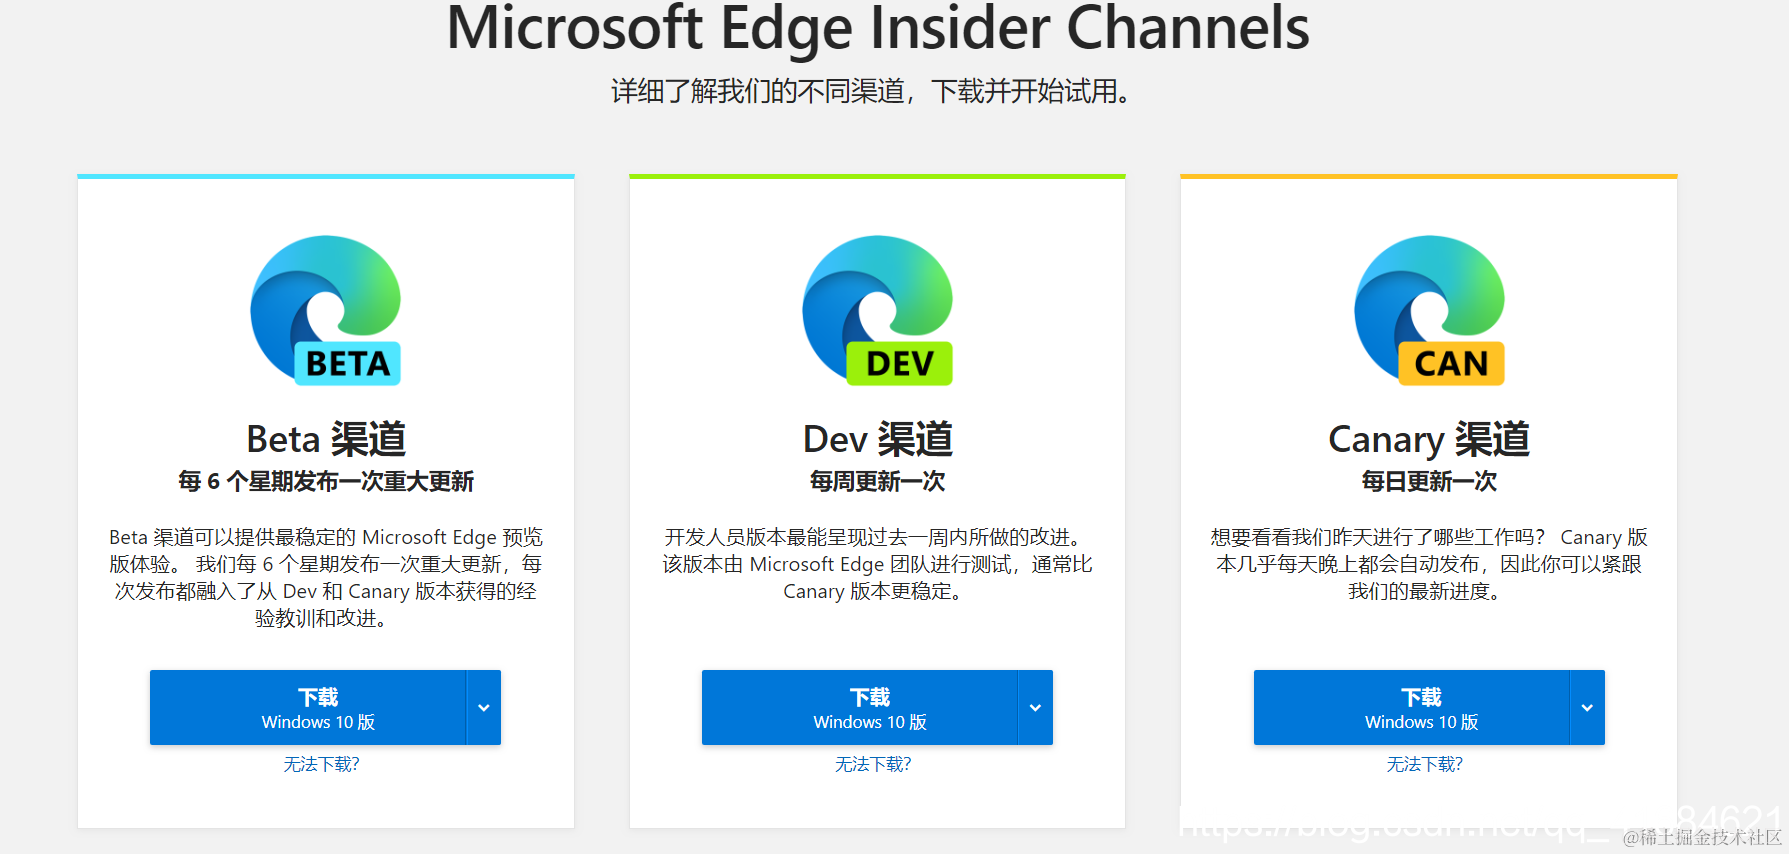Click the Canary channel description paragraph
The width and height of the screenshot is (1789, 854).
click(1429, 564)
